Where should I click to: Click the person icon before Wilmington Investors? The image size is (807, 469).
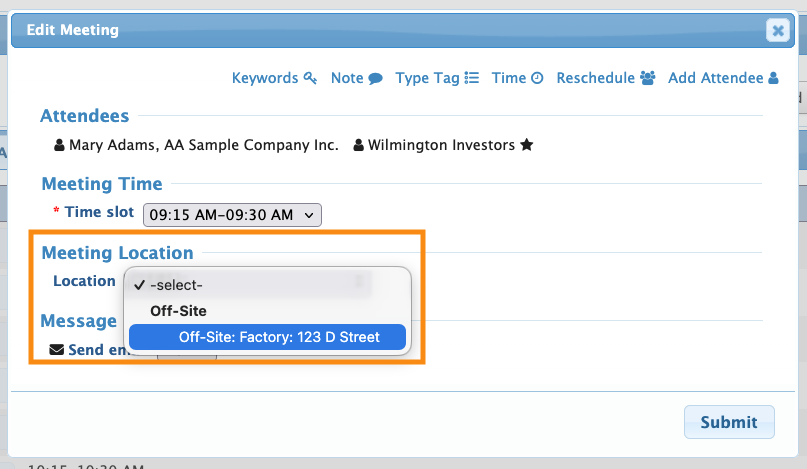click(359, 145)
